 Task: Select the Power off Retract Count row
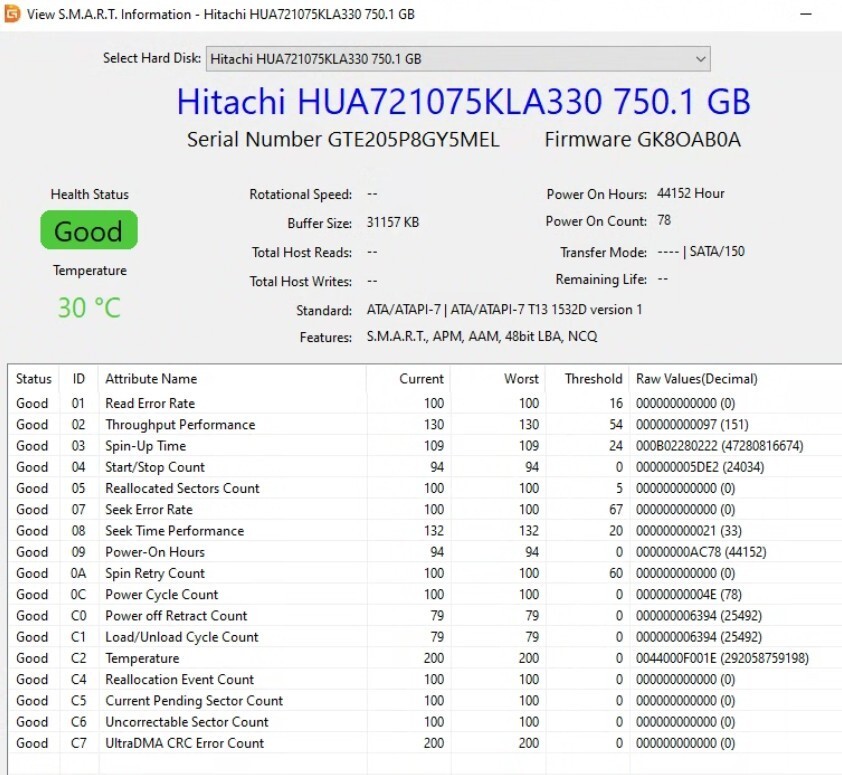coord(425,615)
